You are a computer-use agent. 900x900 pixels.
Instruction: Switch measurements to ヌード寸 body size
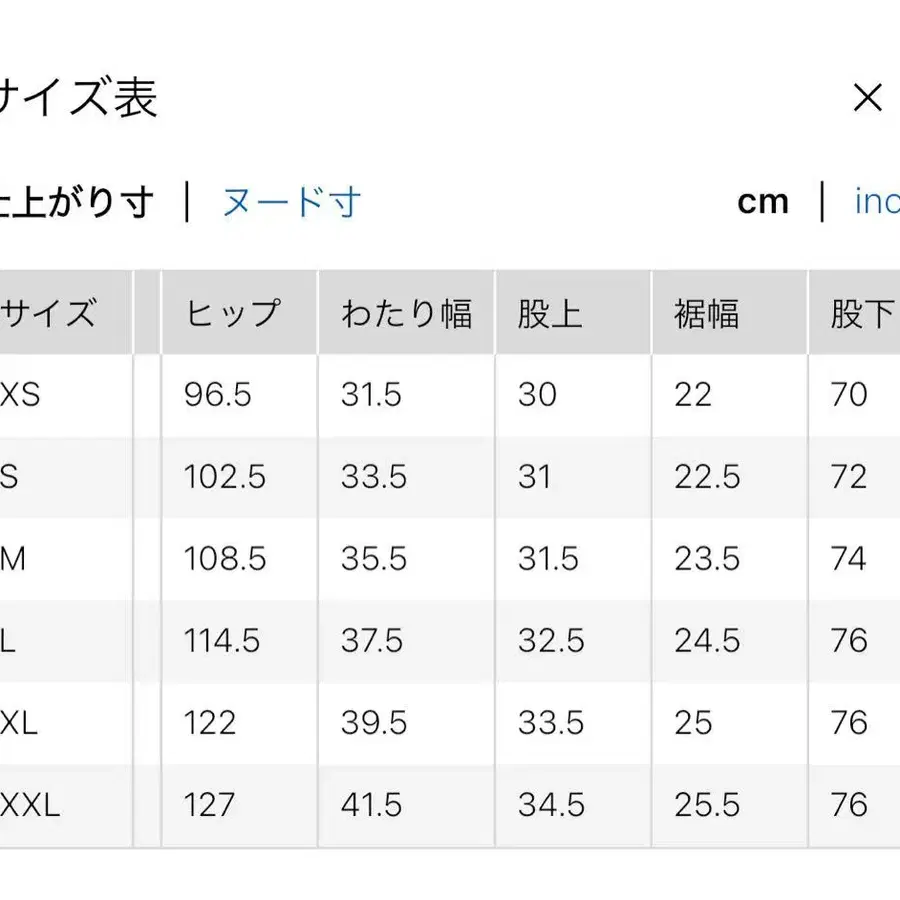pyautogui.click(x=290, y=201)
